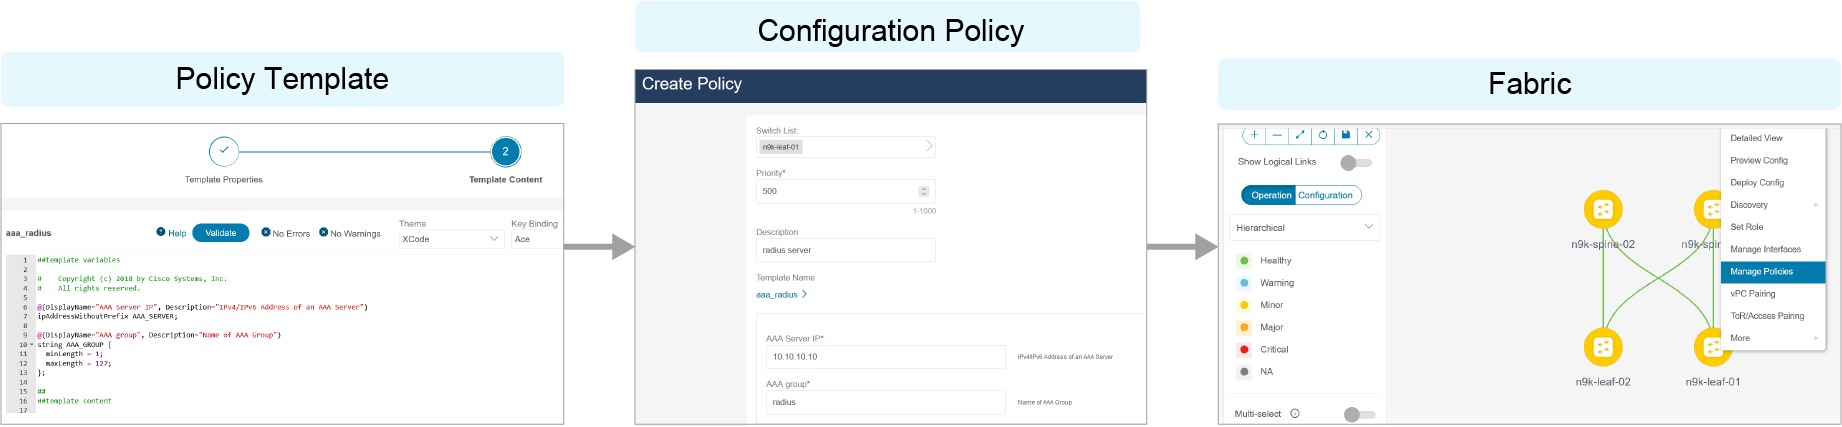Select the n9k-leaf-01 switch node

1712,347
